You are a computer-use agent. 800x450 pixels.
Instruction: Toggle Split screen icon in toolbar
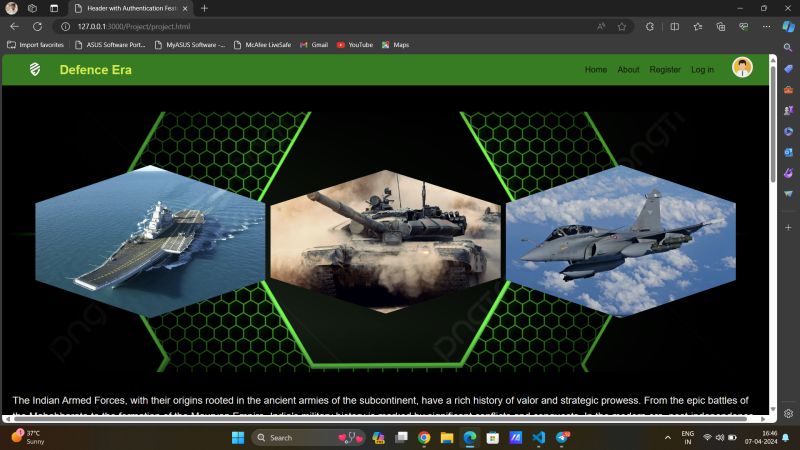(674, 27)
